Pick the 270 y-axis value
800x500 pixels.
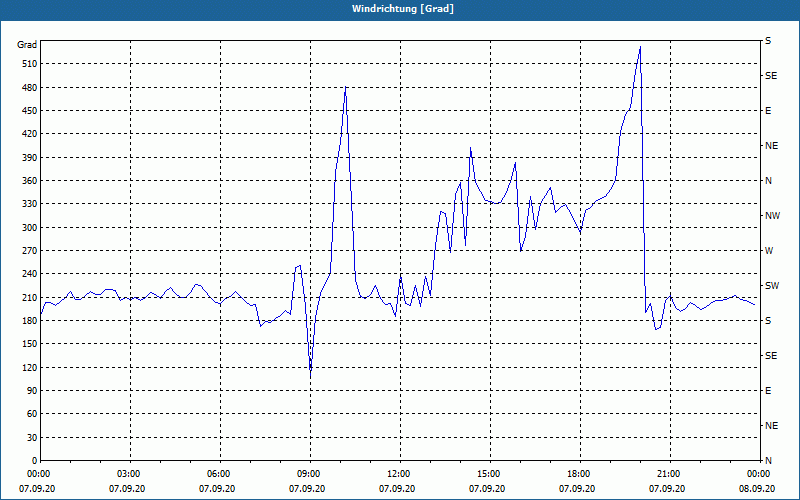pyautogui.click(x=30, y=251)
